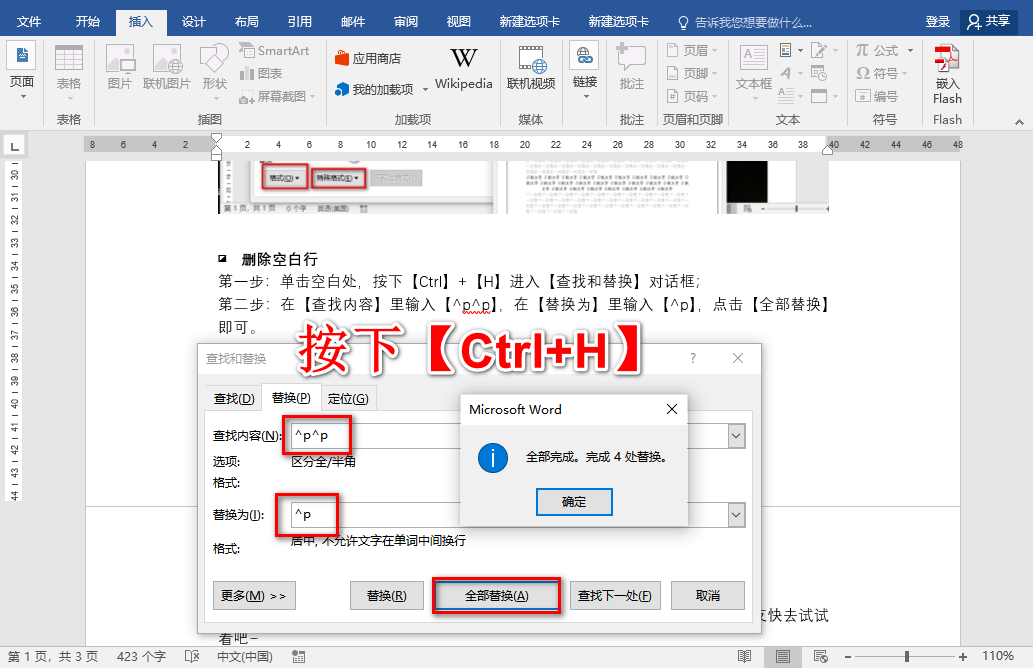Click the 批注 comment icon
The height and width of the screenshot is (668, 1033).
(631, 68)
